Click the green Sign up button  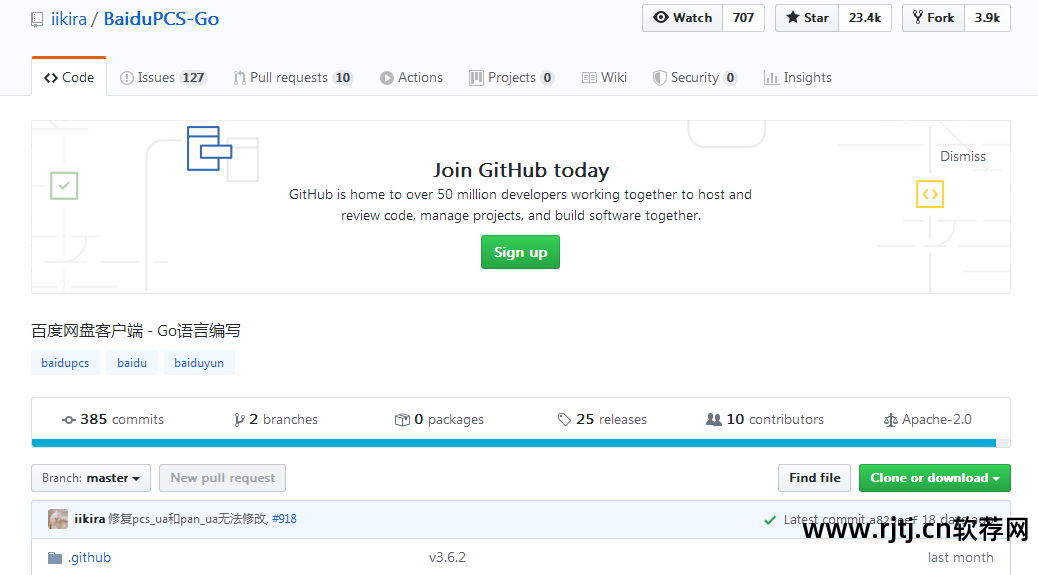point(520,252)
